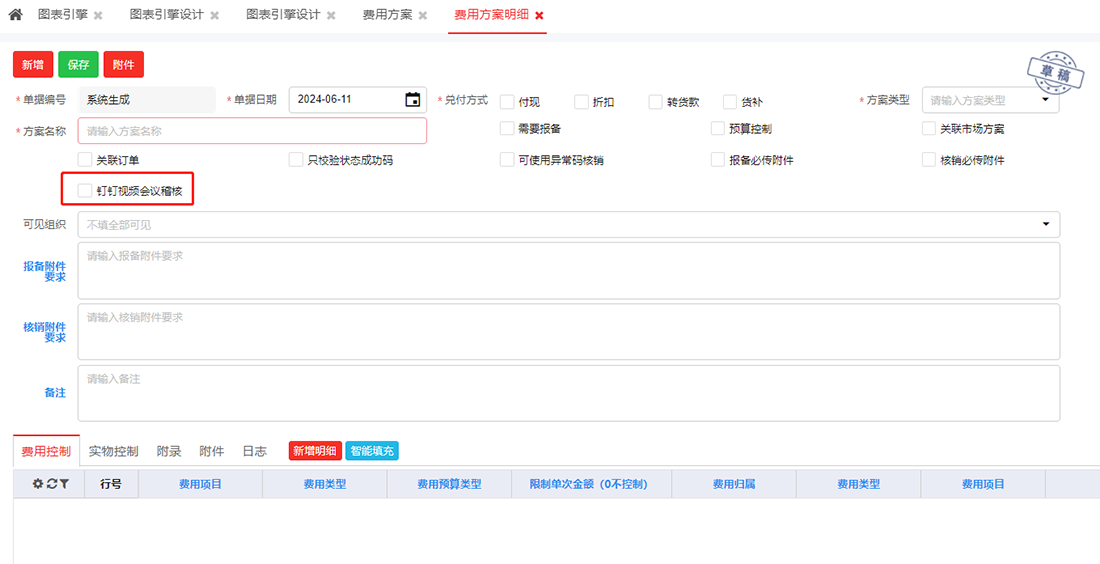The width and height of the screenshot is (1100, 564).
Task: Switch to the 实物控制 tab
Action: [x=113, y=452]
